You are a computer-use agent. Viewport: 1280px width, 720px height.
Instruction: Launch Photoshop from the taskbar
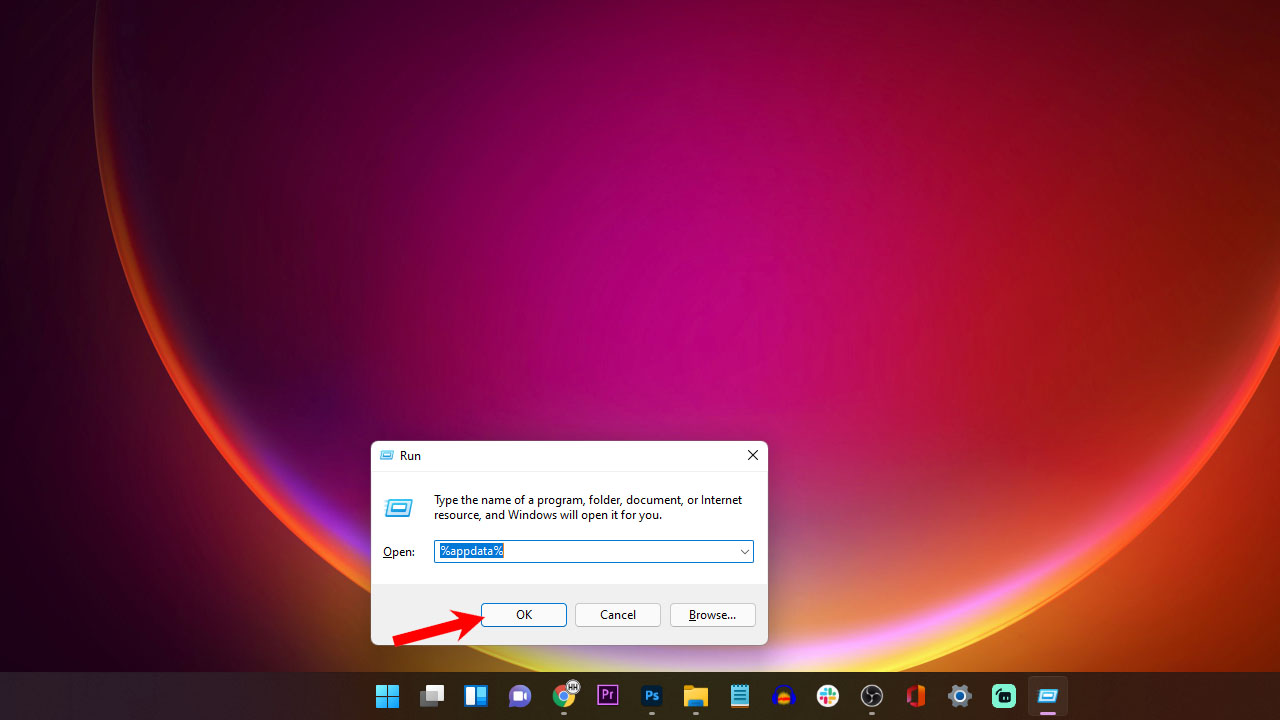coord(651,695)
